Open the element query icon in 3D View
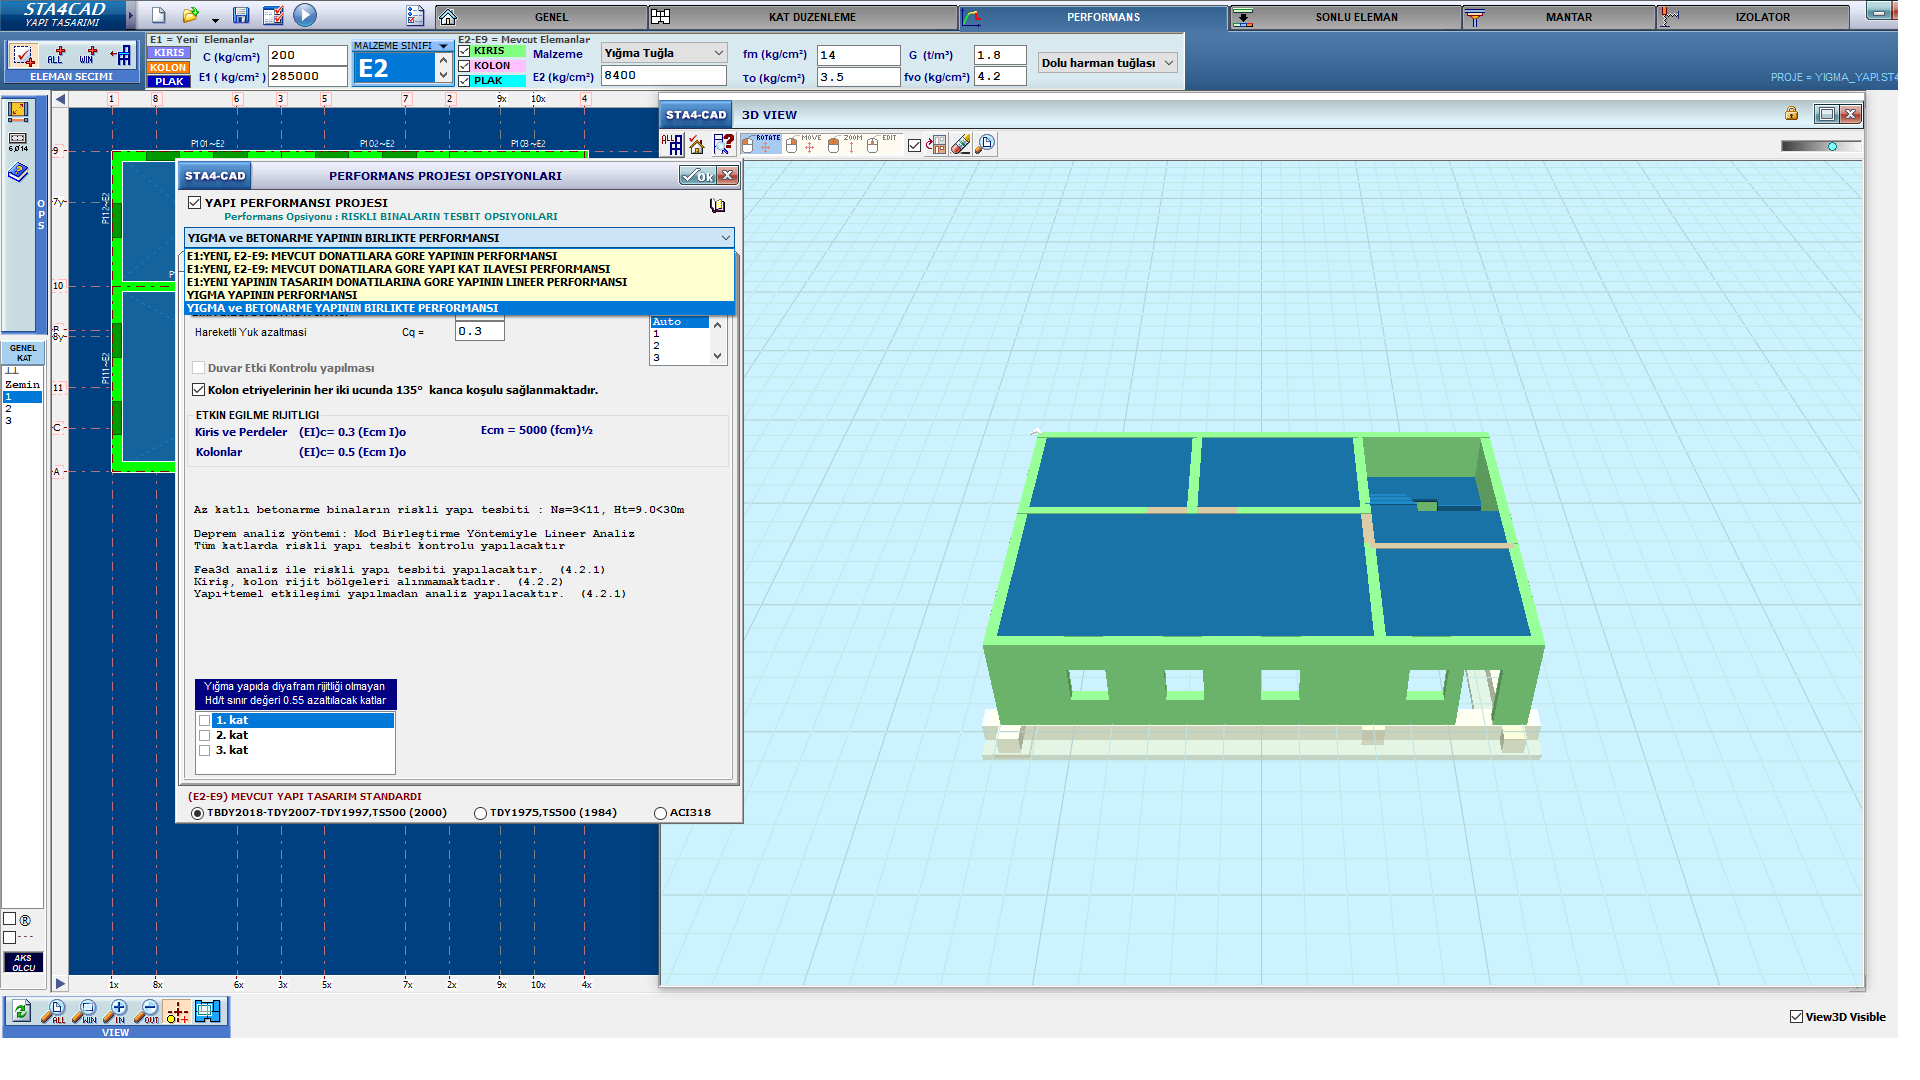Screen dimensions: 1920x1080 (x=723, y=145)
